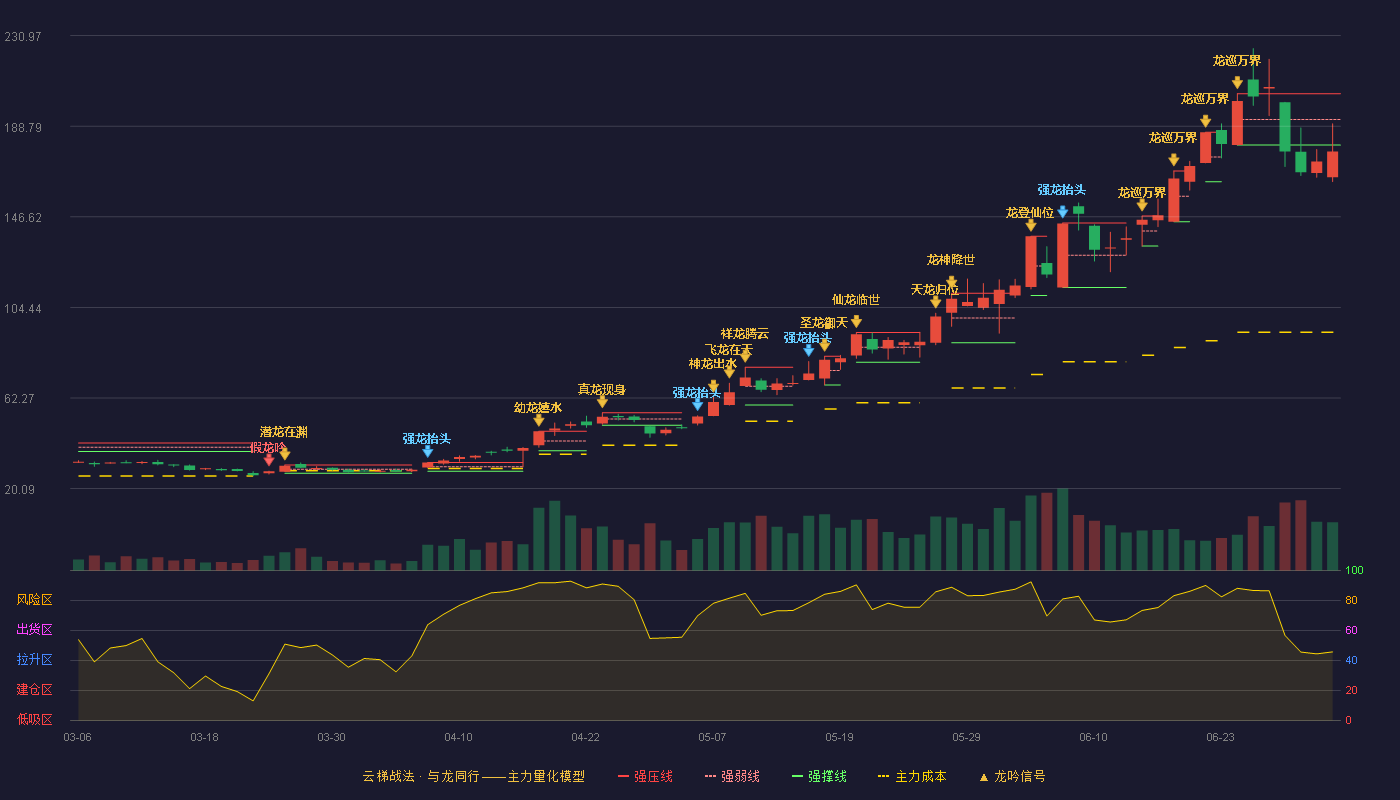Click the 06-23 date label
The image size is (1400, 800).
[1220, 737]
